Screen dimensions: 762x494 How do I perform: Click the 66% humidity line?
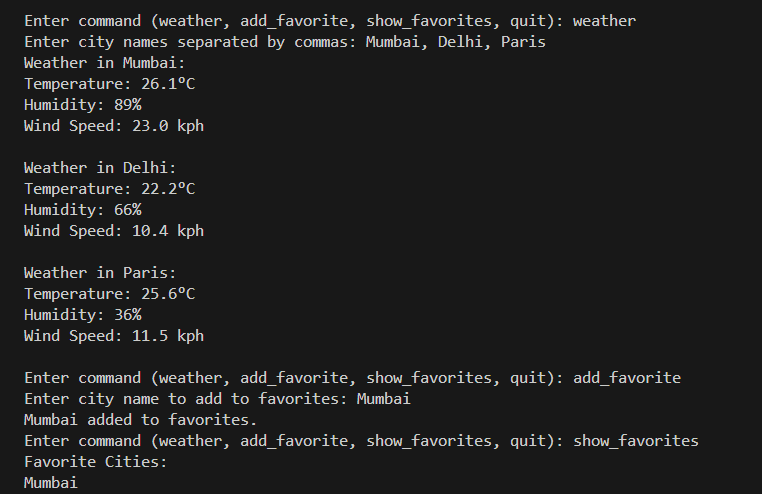click(x=82, y=210)
